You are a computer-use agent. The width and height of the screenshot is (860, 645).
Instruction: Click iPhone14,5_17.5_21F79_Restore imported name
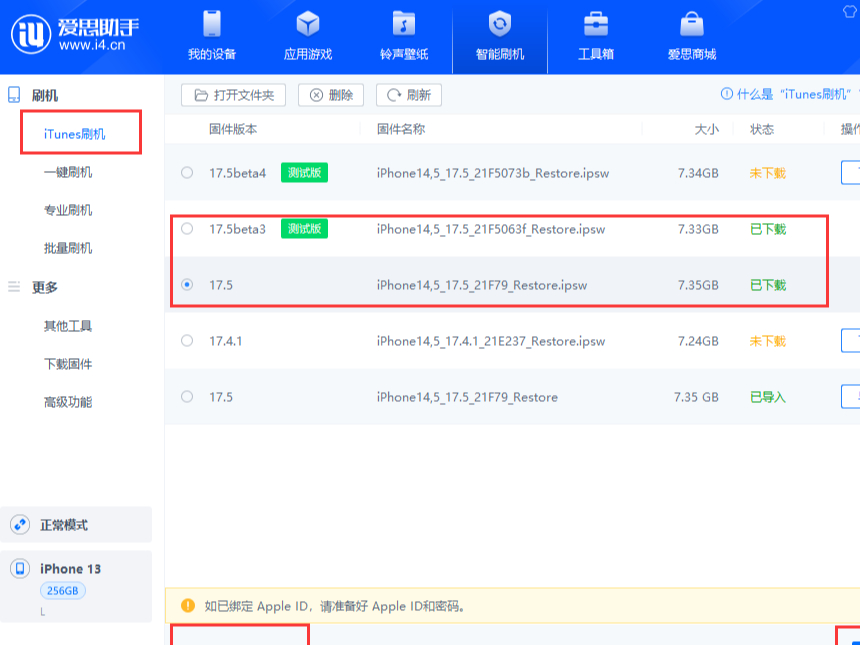point(467,397)
